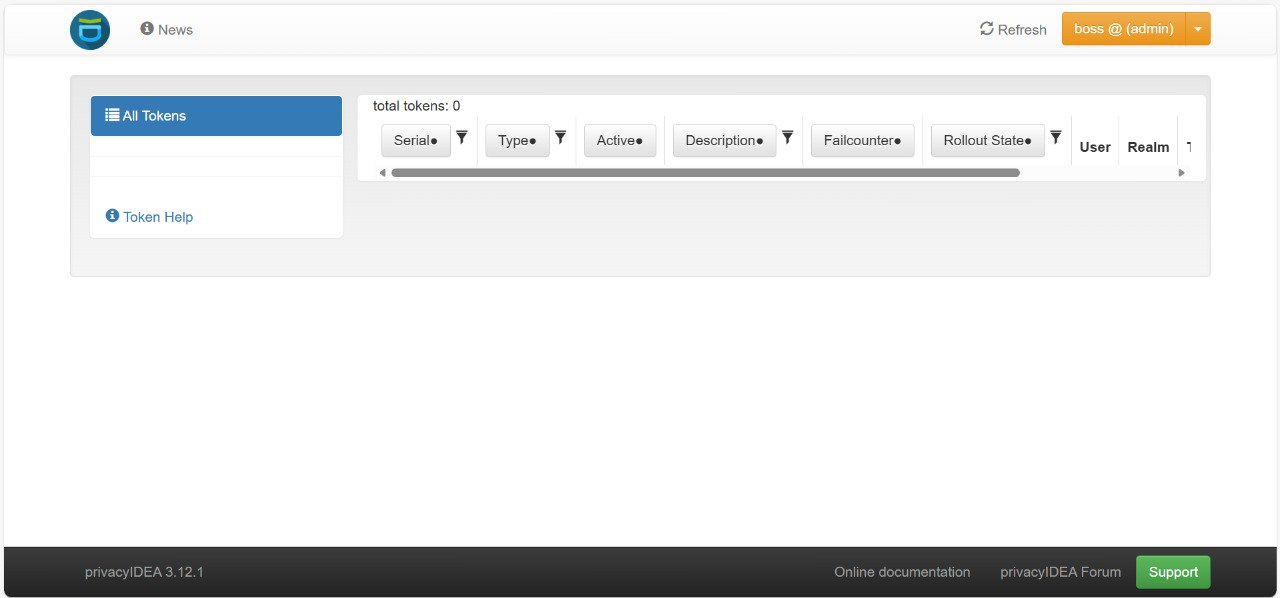The width and height of the screenshot is (1280, 598).
Task: Sort tokens by Description column
Action: coord(724,141)
